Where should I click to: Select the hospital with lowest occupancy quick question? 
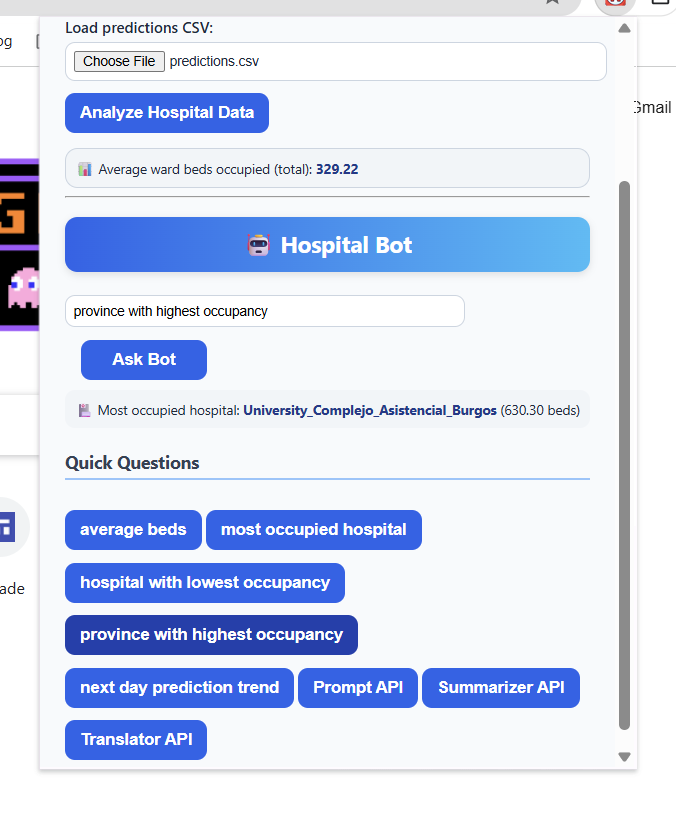204,582
